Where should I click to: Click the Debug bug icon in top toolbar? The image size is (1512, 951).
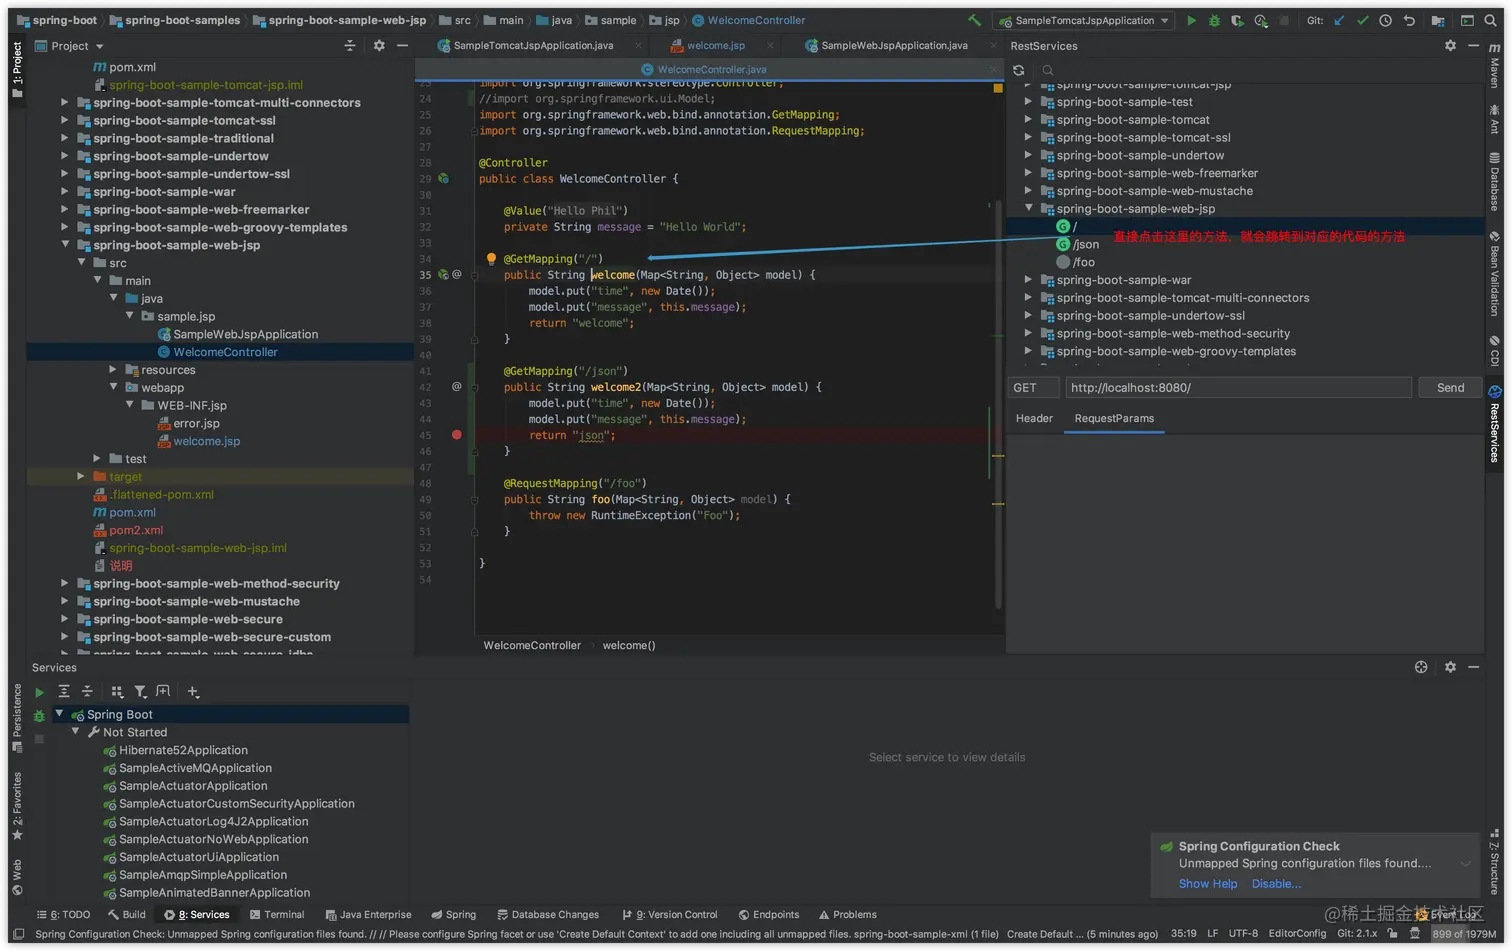1214,20
